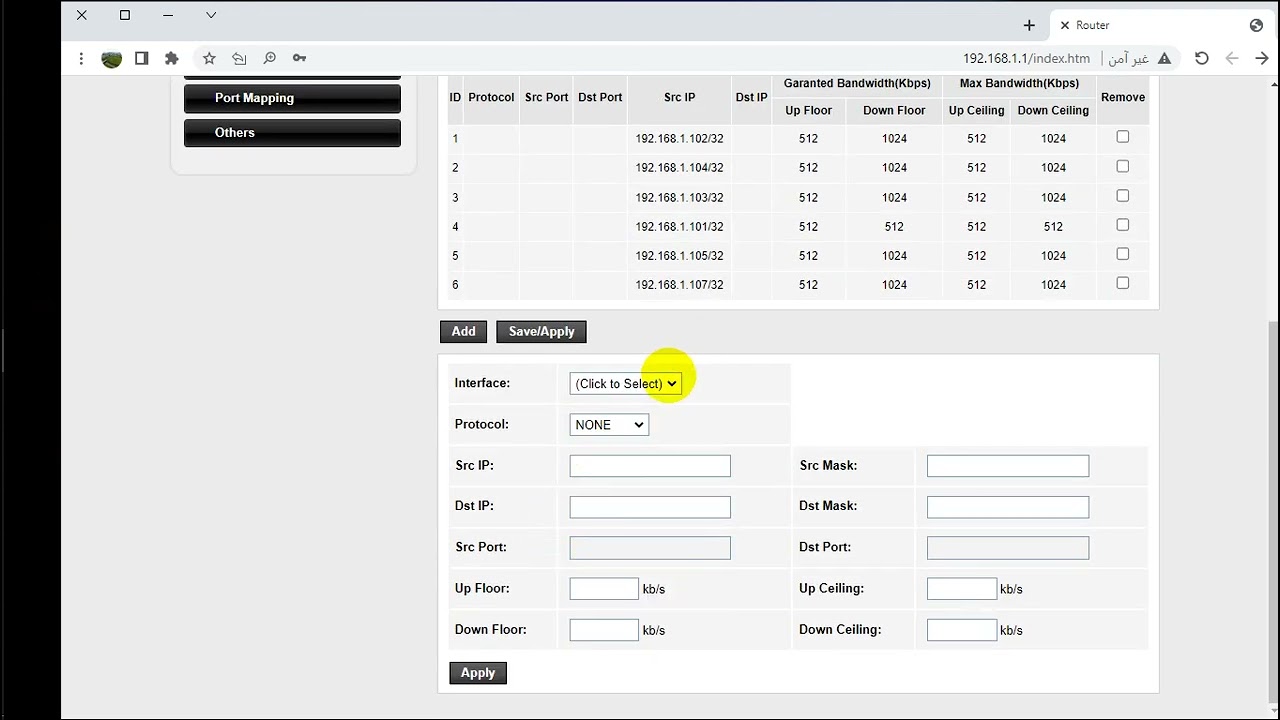Click the Src Port input field
Screen dimensions: 1280x720
[x=650, y=548]
